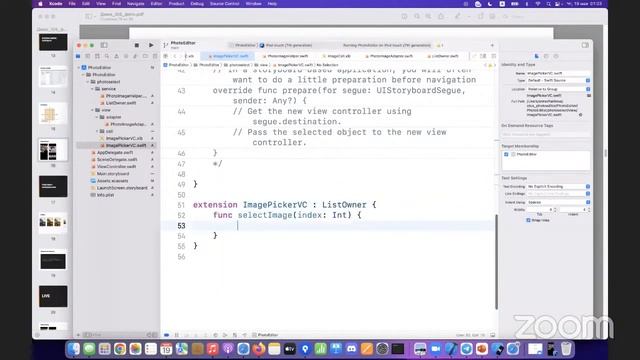The image size is (640, 360).
Task: Click the file Name field in inspector
Action: 558,73
